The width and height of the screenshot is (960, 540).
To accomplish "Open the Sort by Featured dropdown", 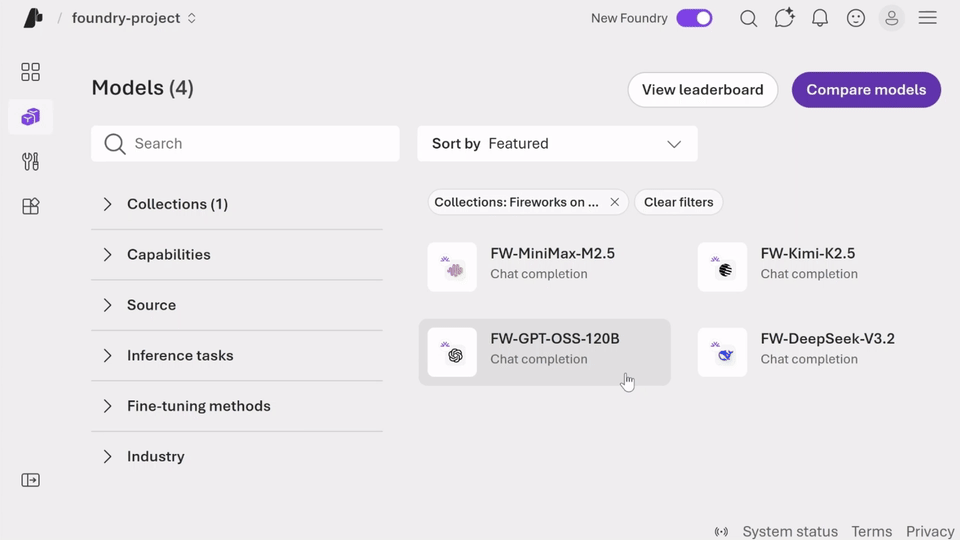I will pos(557,144).
